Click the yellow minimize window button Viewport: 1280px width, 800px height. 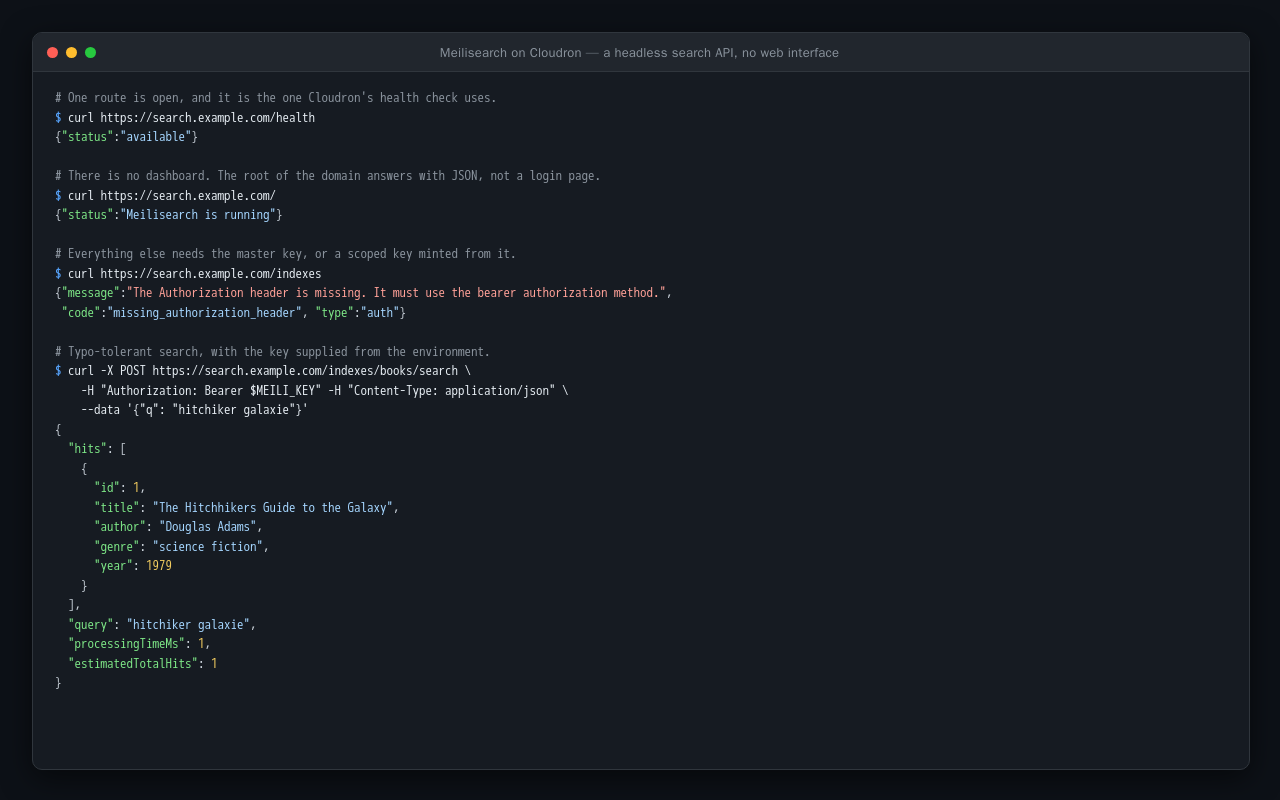point(71,52)
